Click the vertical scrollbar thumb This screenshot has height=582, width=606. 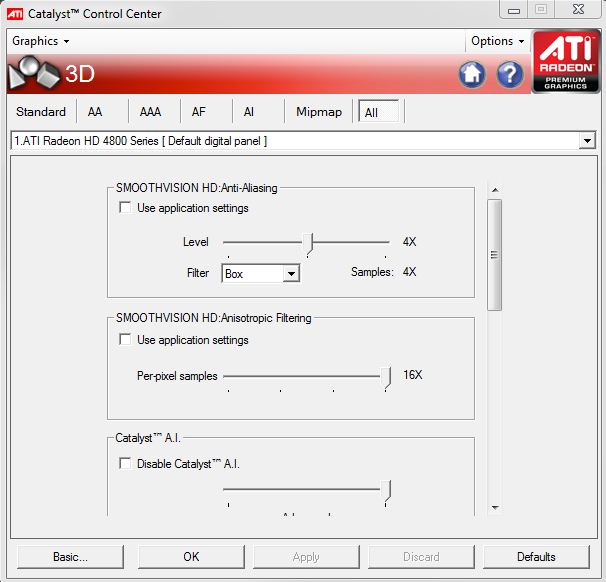pyautogui.click(x=494, y=255)
